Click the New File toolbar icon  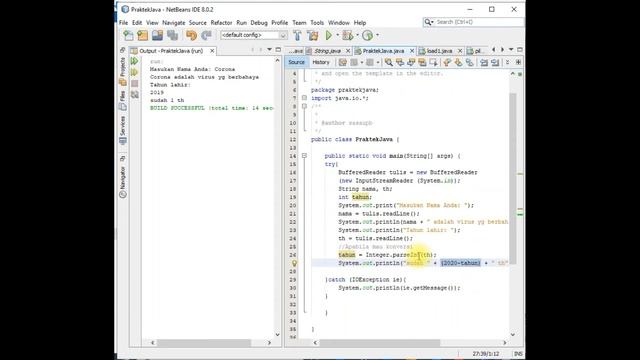128,36
